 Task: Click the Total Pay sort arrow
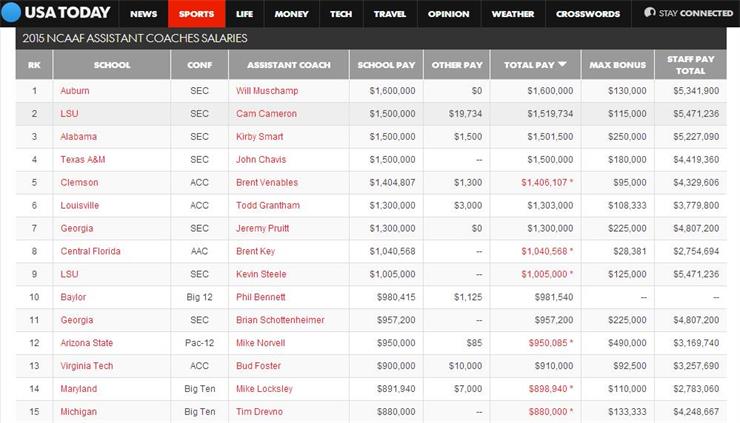(x=563, y=65)
